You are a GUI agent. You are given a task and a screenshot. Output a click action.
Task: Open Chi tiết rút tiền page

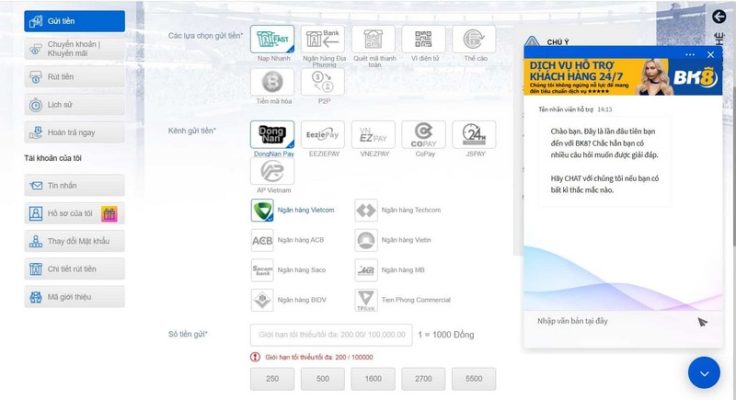(x=75, y=269)
